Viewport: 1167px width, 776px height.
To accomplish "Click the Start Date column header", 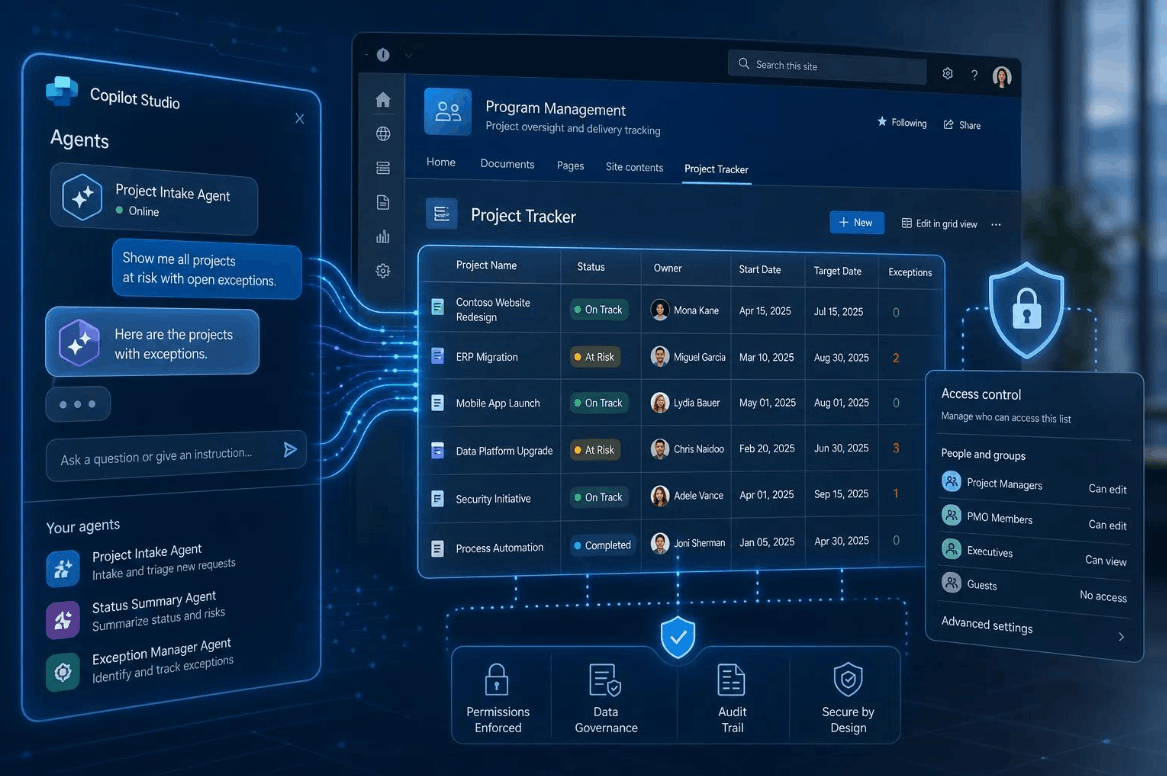I will [760, 269].
